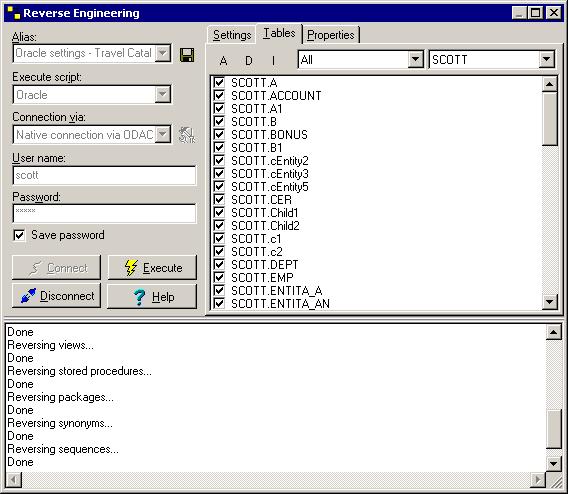Open the All filter dropdown
Screen dimensions: 568x494
[x=415, y=59]
